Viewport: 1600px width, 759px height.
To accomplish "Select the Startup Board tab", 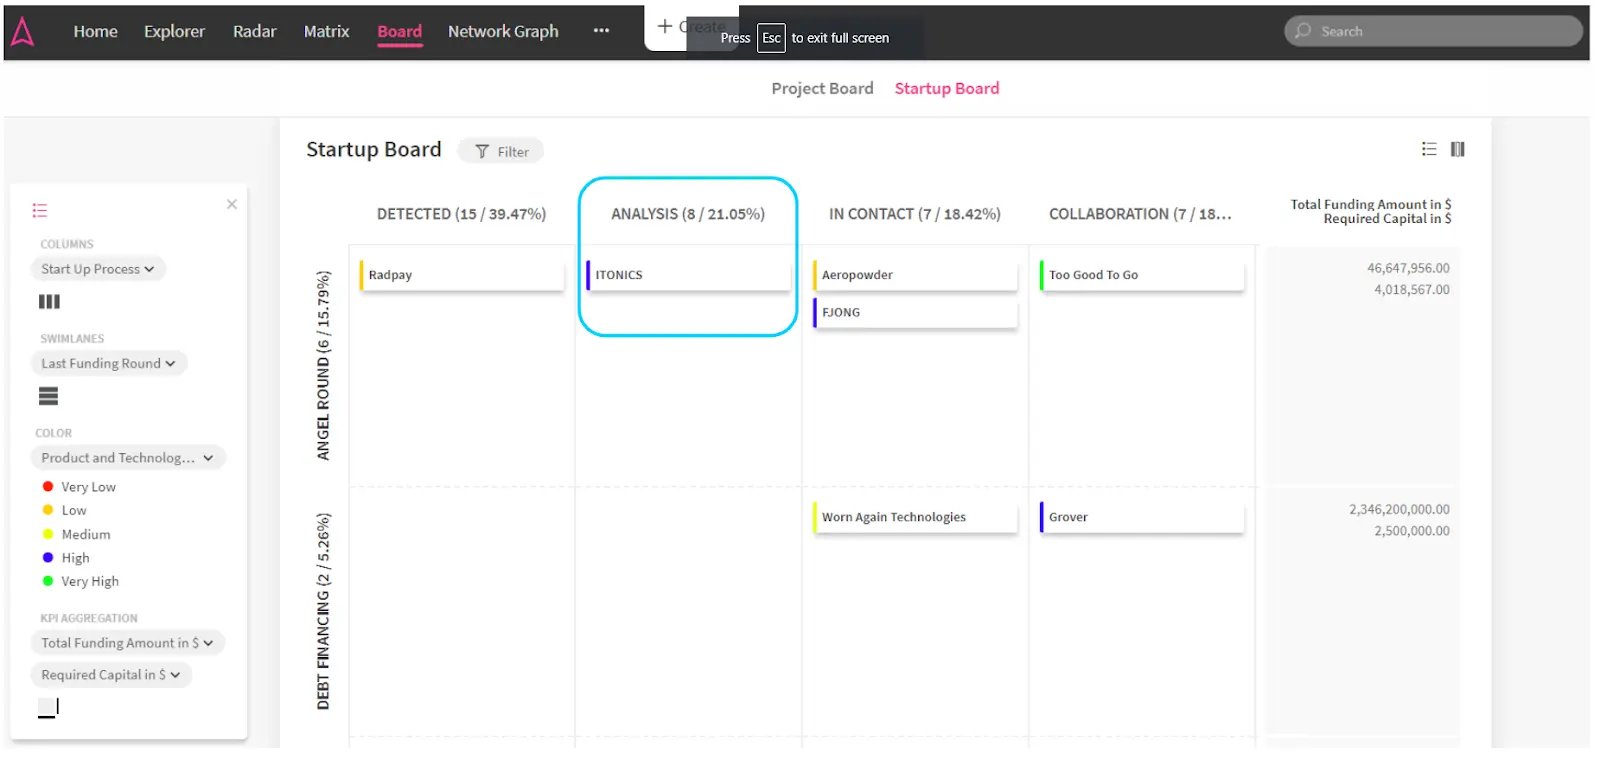I will [x=946, y=88].
